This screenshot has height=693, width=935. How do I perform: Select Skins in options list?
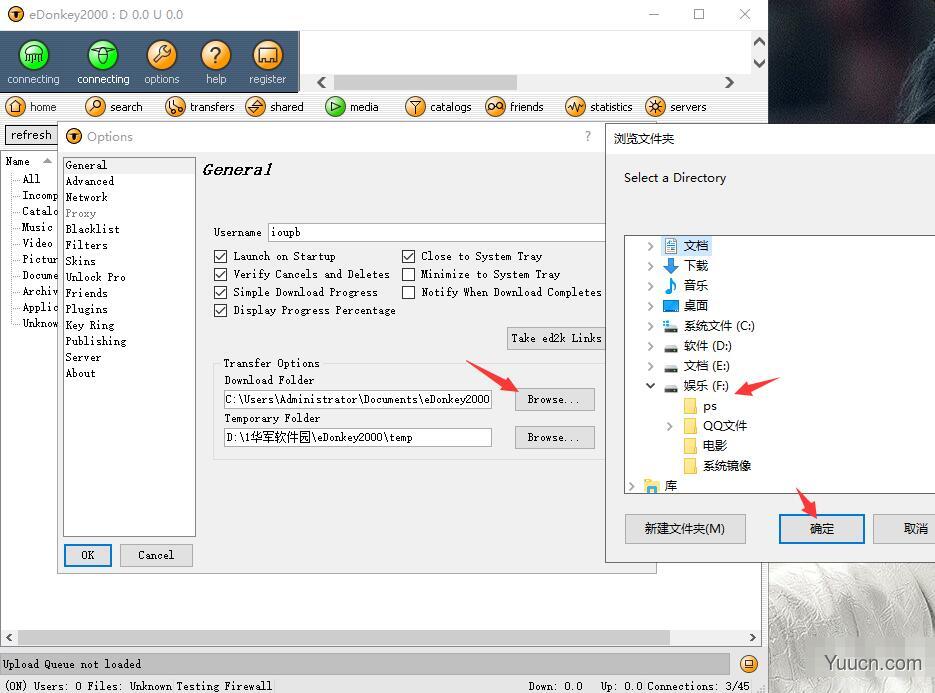[81, 261]
